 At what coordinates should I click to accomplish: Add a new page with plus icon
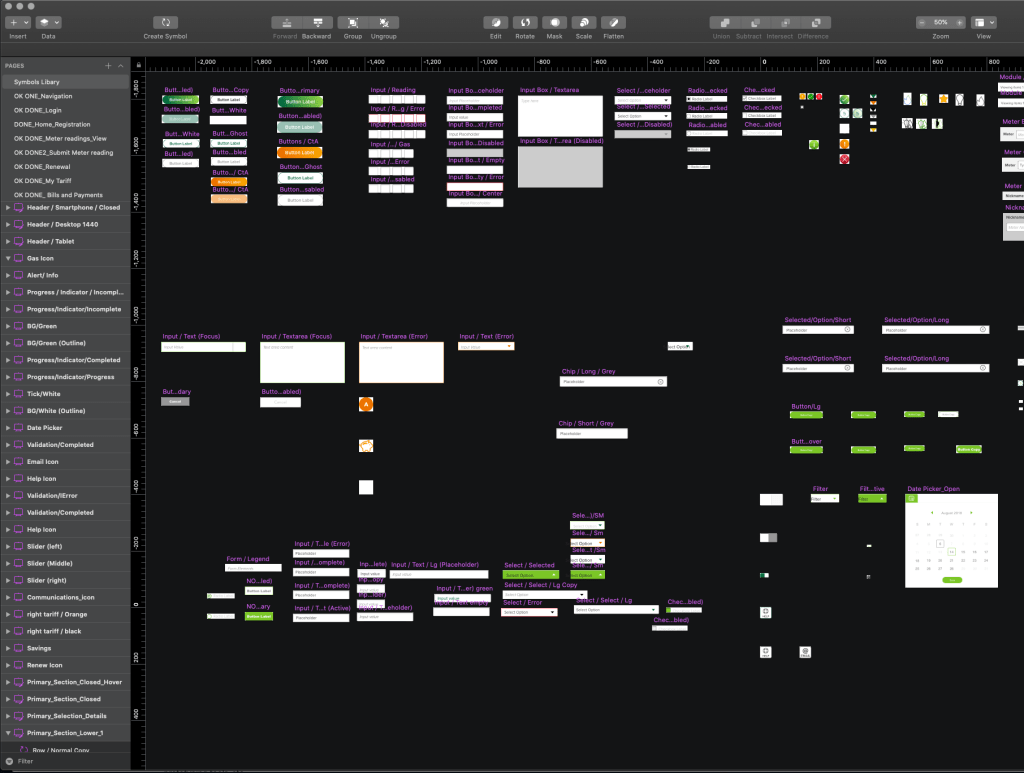(x=108, y=66)
